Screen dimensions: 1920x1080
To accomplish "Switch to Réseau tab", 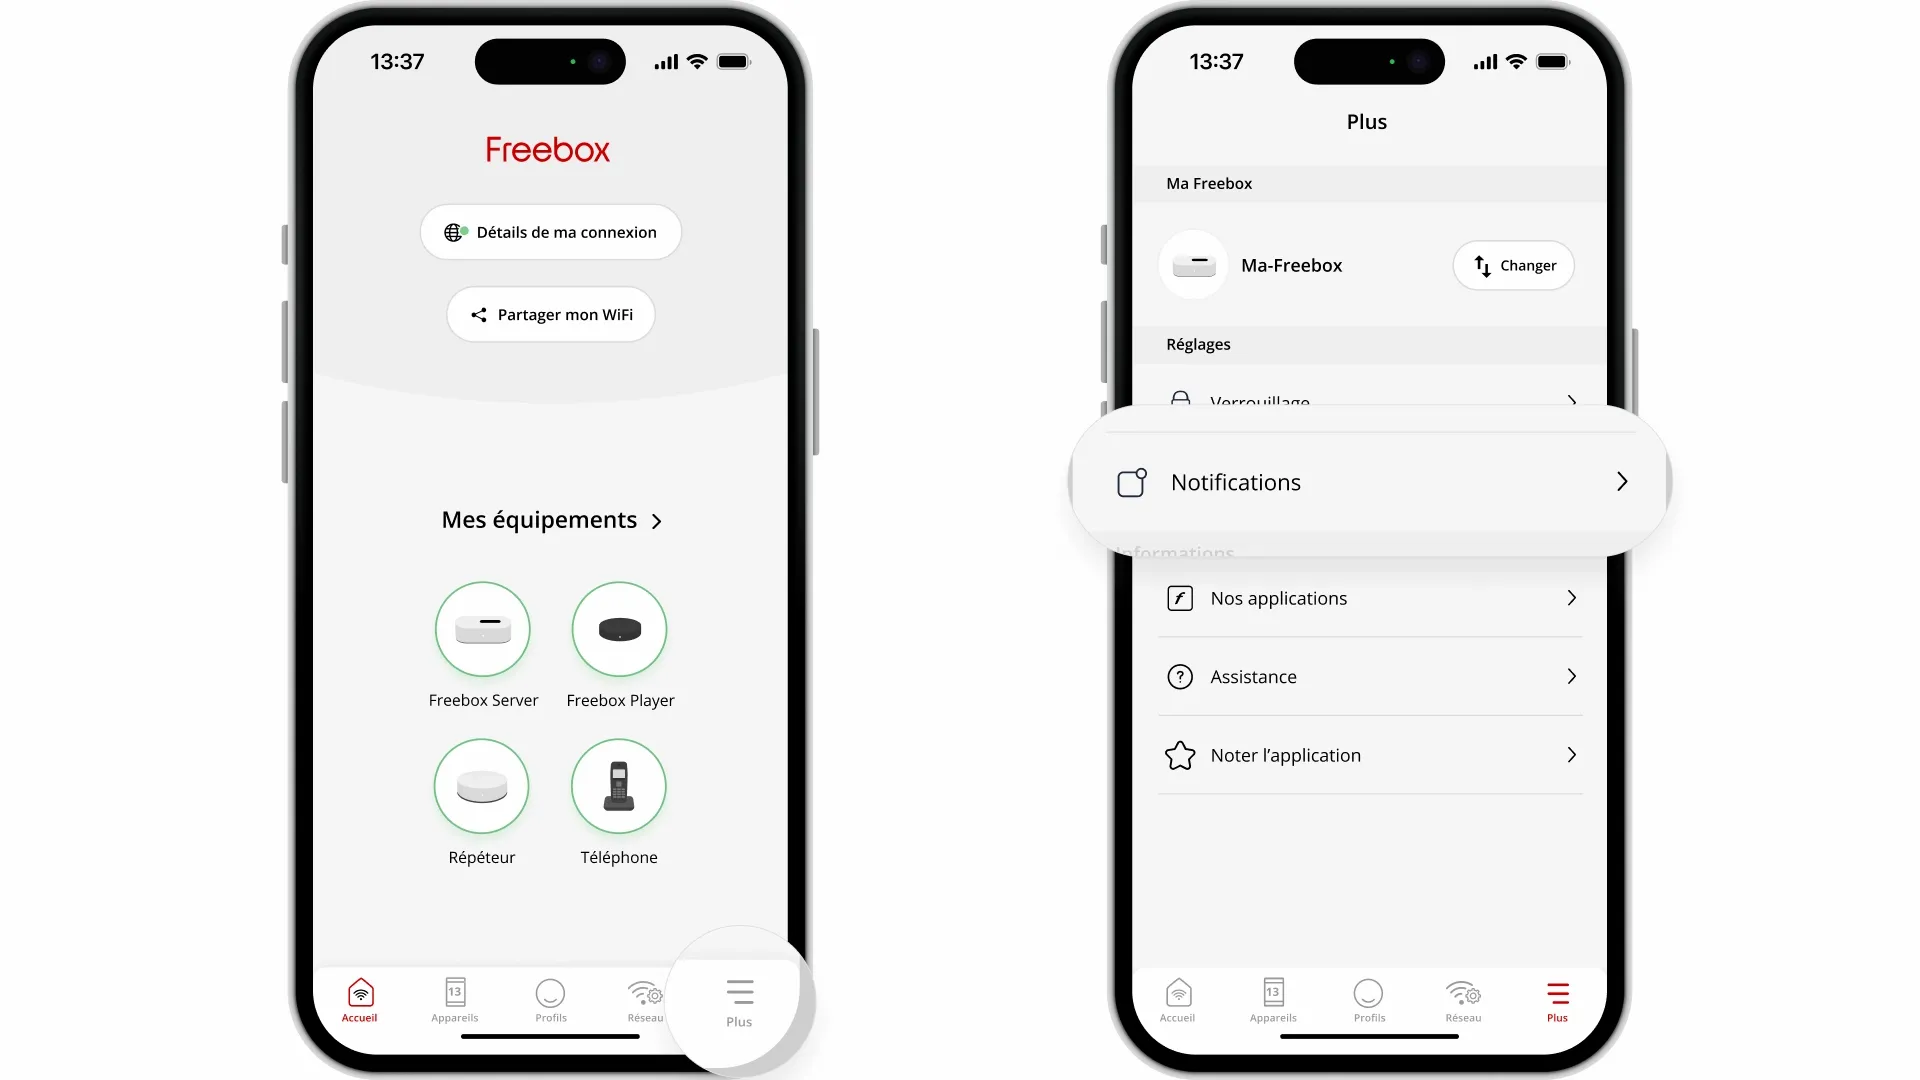I will (x=646, y=1000).
